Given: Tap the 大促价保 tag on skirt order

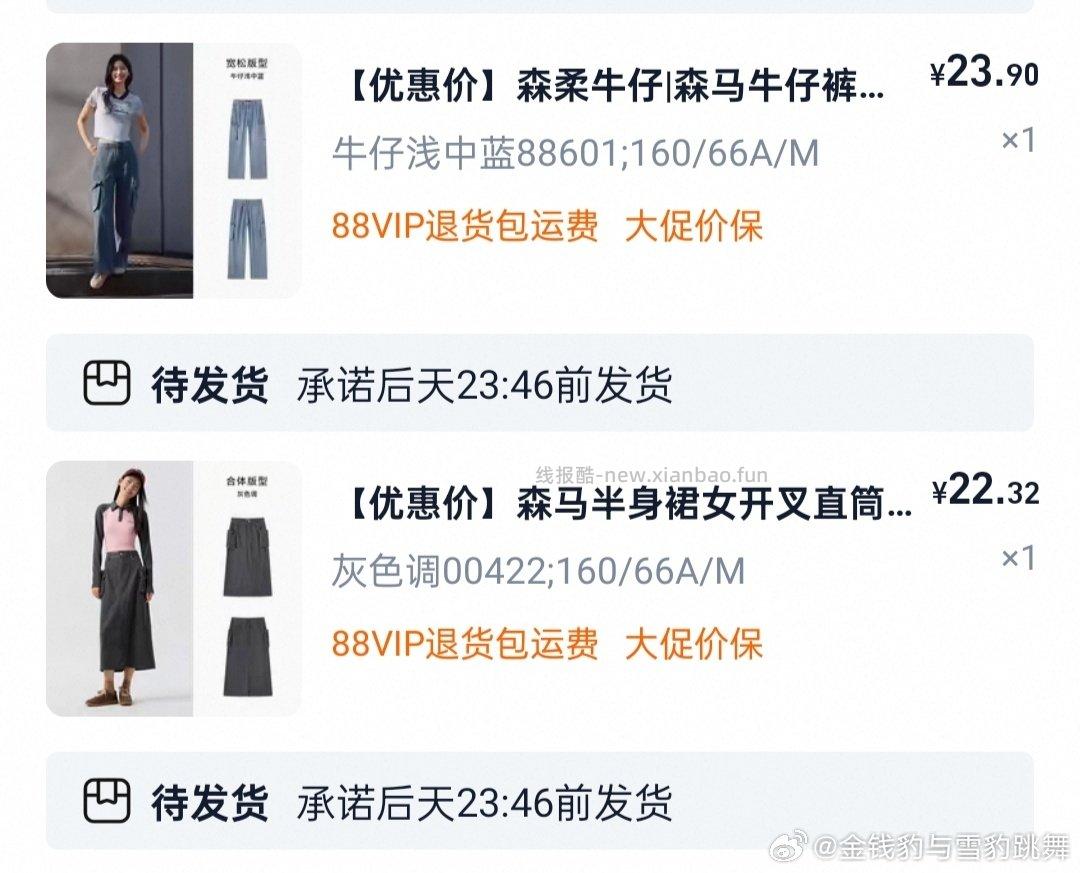Looking at the screenshot, I should pyautogui.click(x=694, y=644).
